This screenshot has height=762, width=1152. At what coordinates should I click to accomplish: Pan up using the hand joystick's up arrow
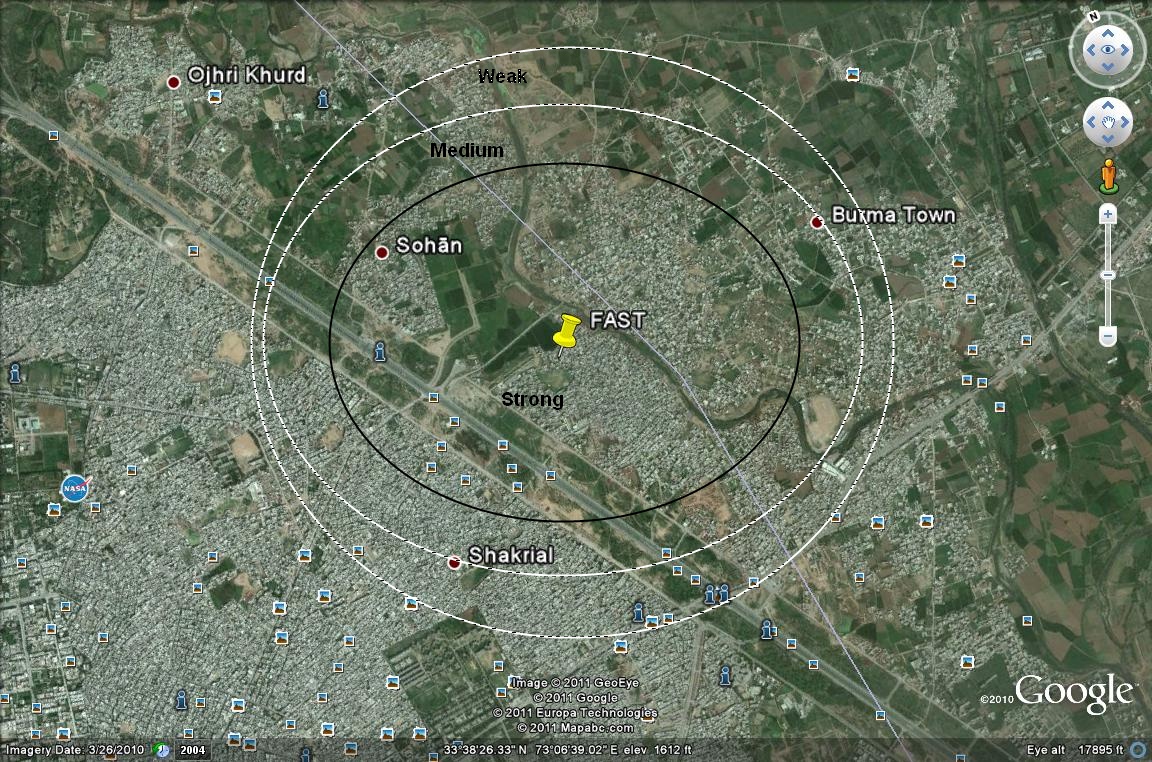[1107, 106]
